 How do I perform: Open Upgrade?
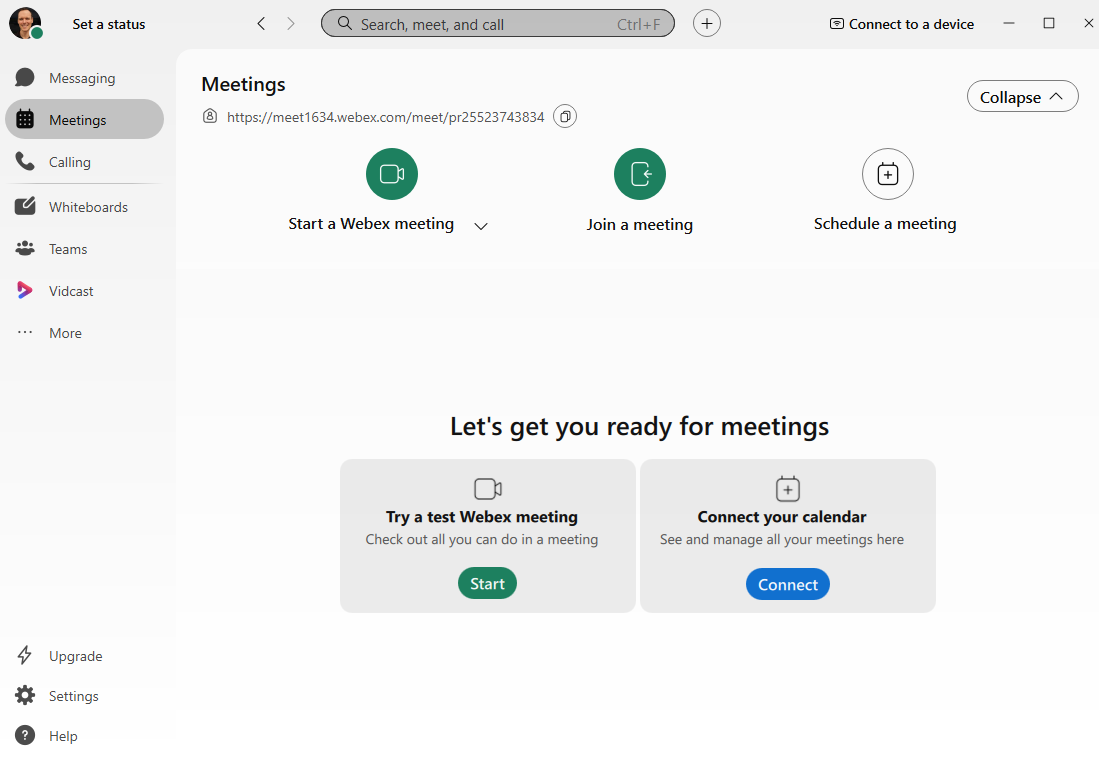pos(76,656)
